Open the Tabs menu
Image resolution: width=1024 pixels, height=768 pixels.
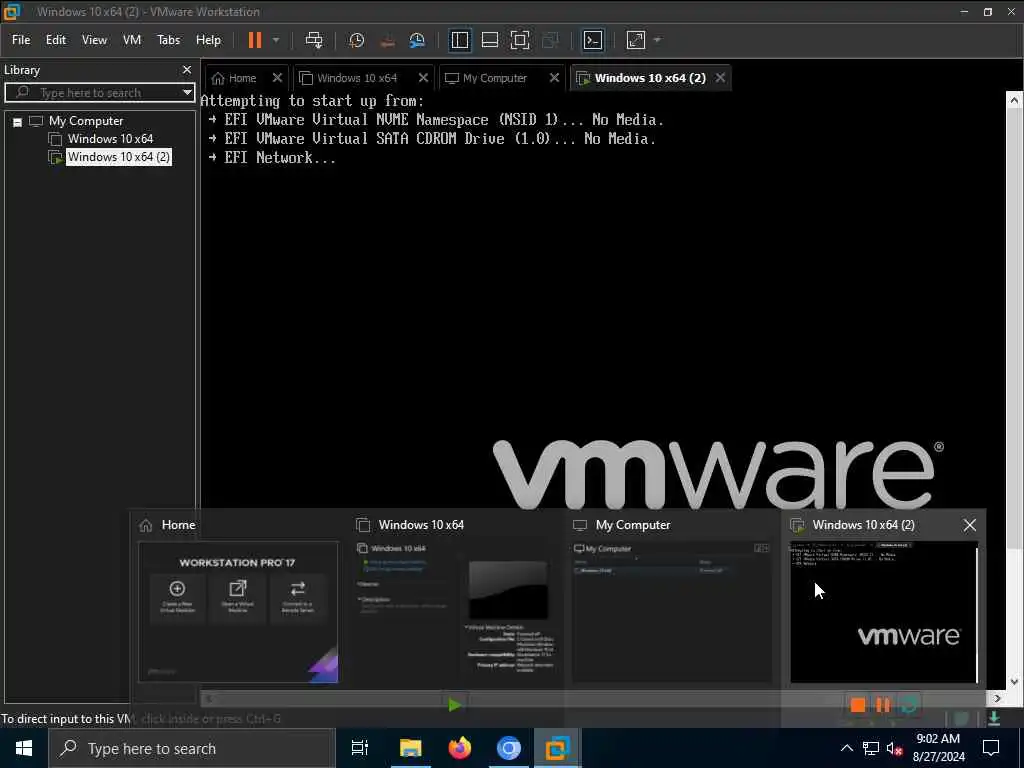pyautogui.click(x=168, y=40)
